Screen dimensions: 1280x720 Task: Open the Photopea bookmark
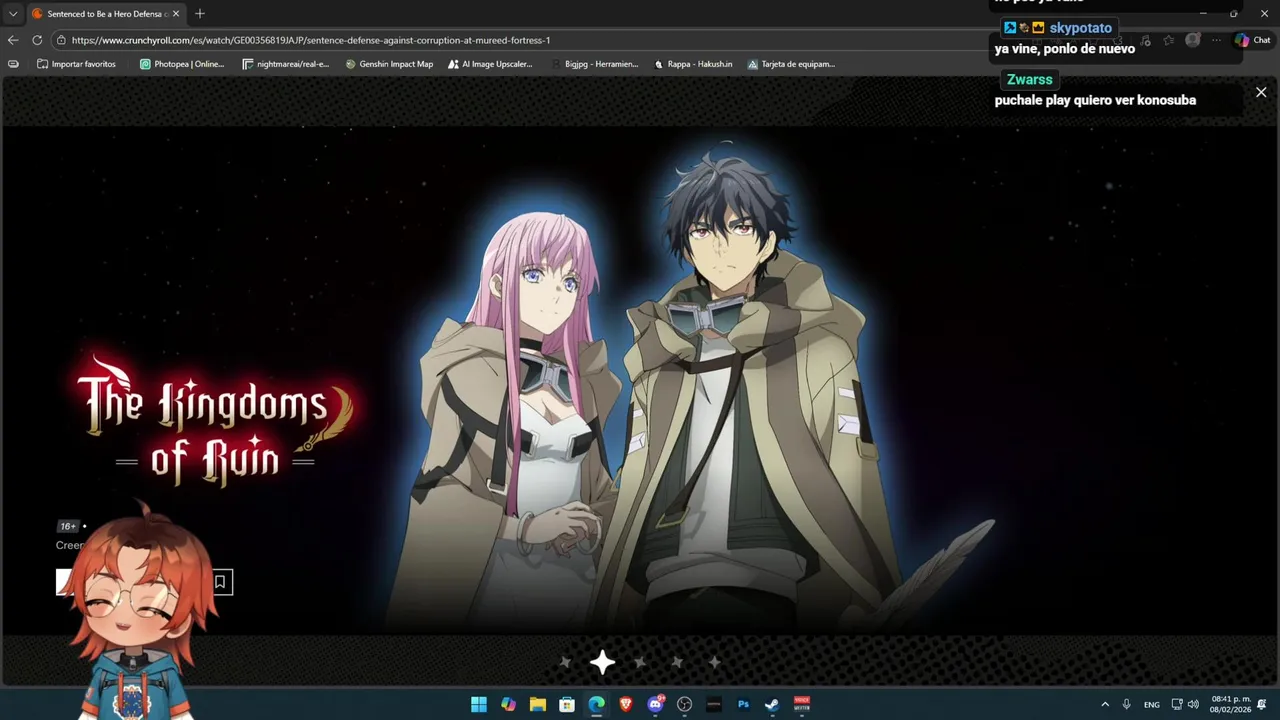click(182, 64)
